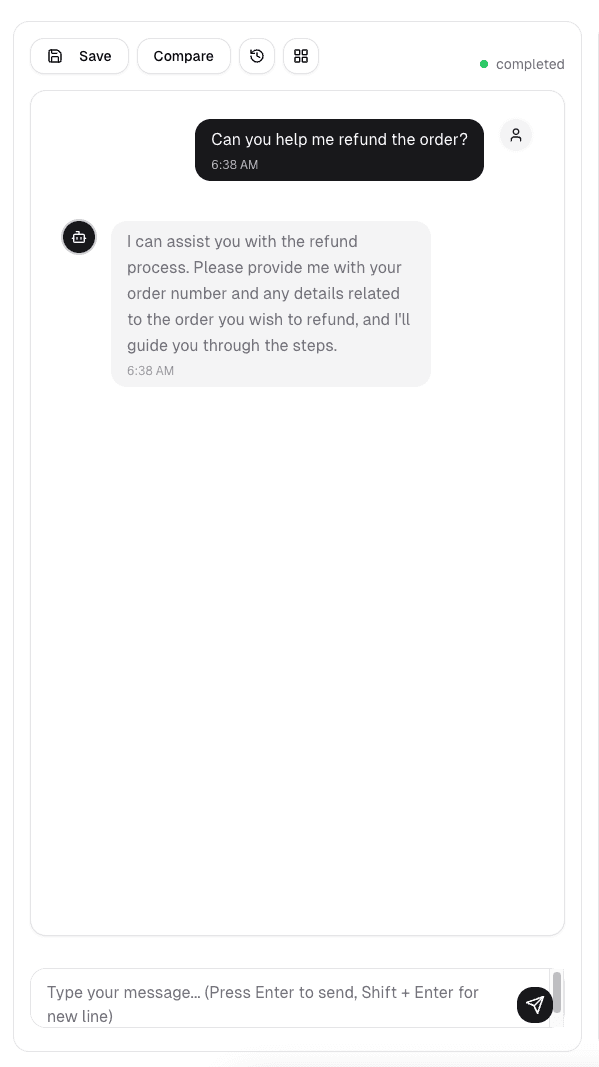Open the history clock icon
This screenshot has width=599, height=1067.
(257, 56)
